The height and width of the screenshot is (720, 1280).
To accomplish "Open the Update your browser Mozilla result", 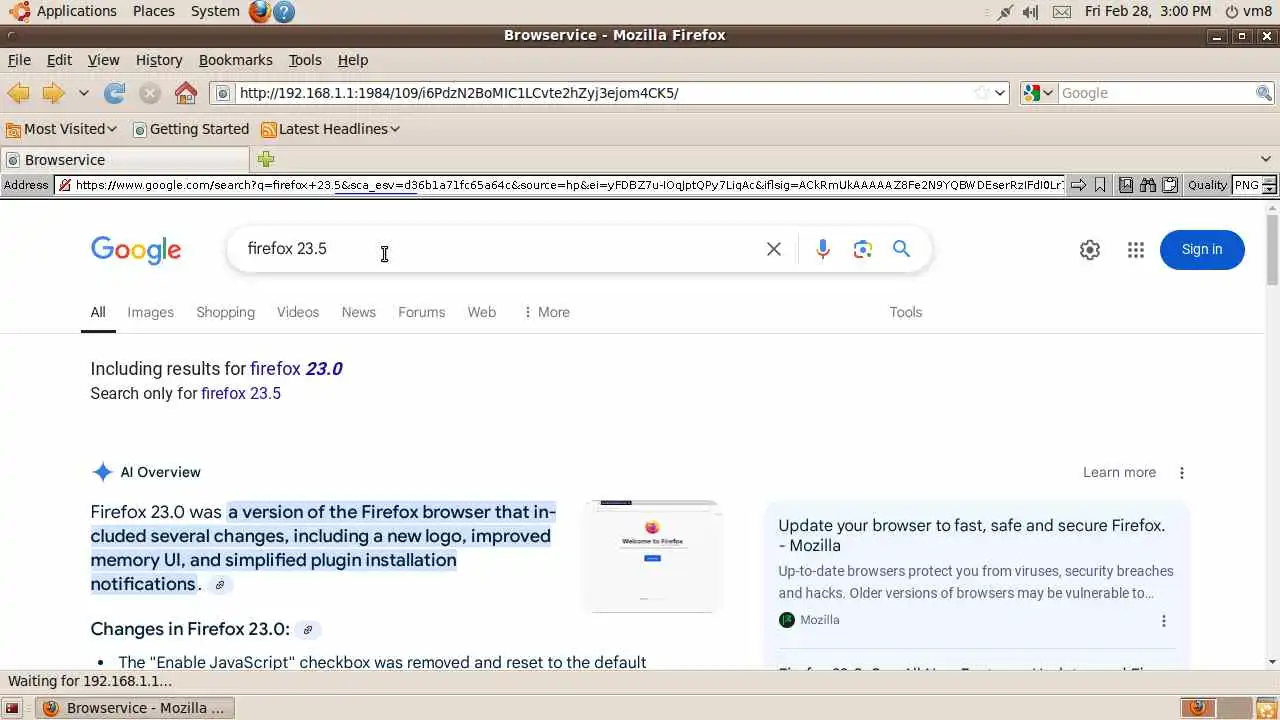I will [972, 535].
